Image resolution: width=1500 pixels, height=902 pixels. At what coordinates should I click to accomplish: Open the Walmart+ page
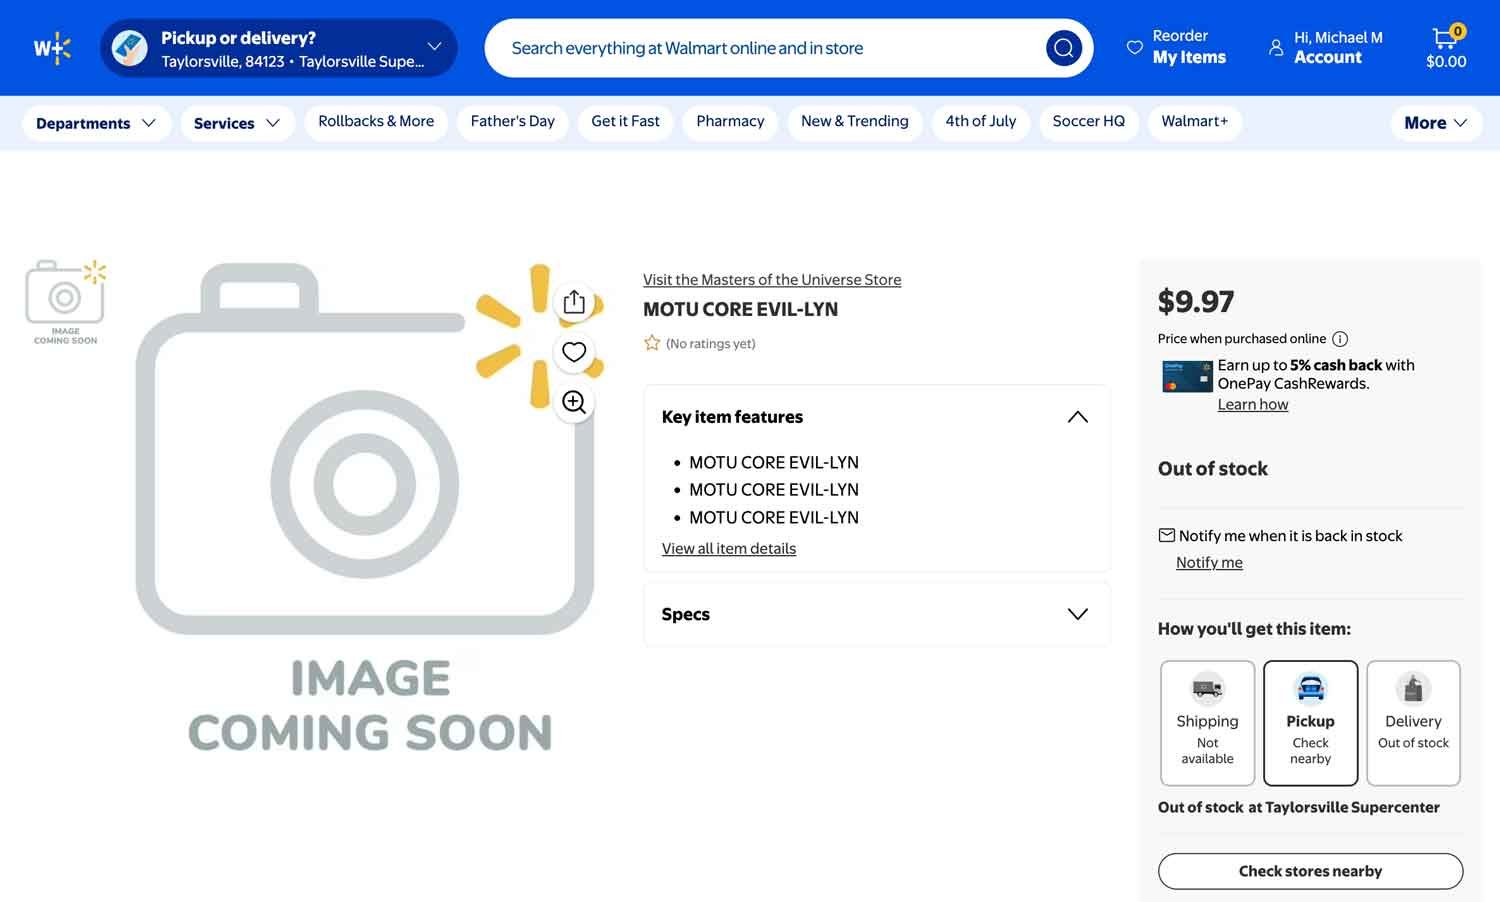coord(1195,121)
